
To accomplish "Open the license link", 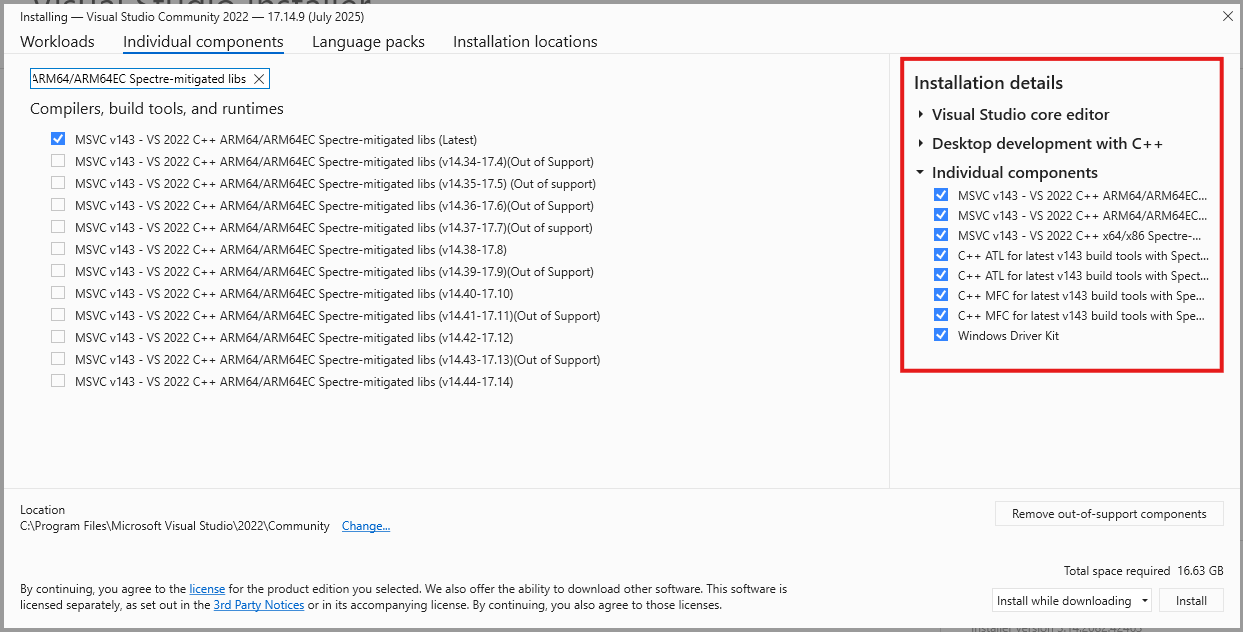I will [207, 590].
